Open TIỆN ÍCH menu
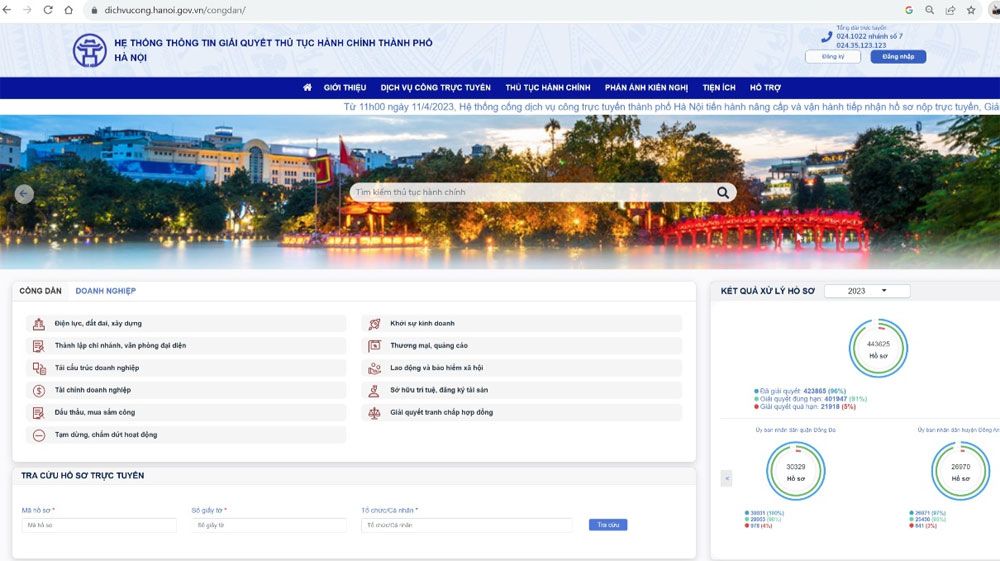The image size is (1000, 561). click(x=719, y=87)
